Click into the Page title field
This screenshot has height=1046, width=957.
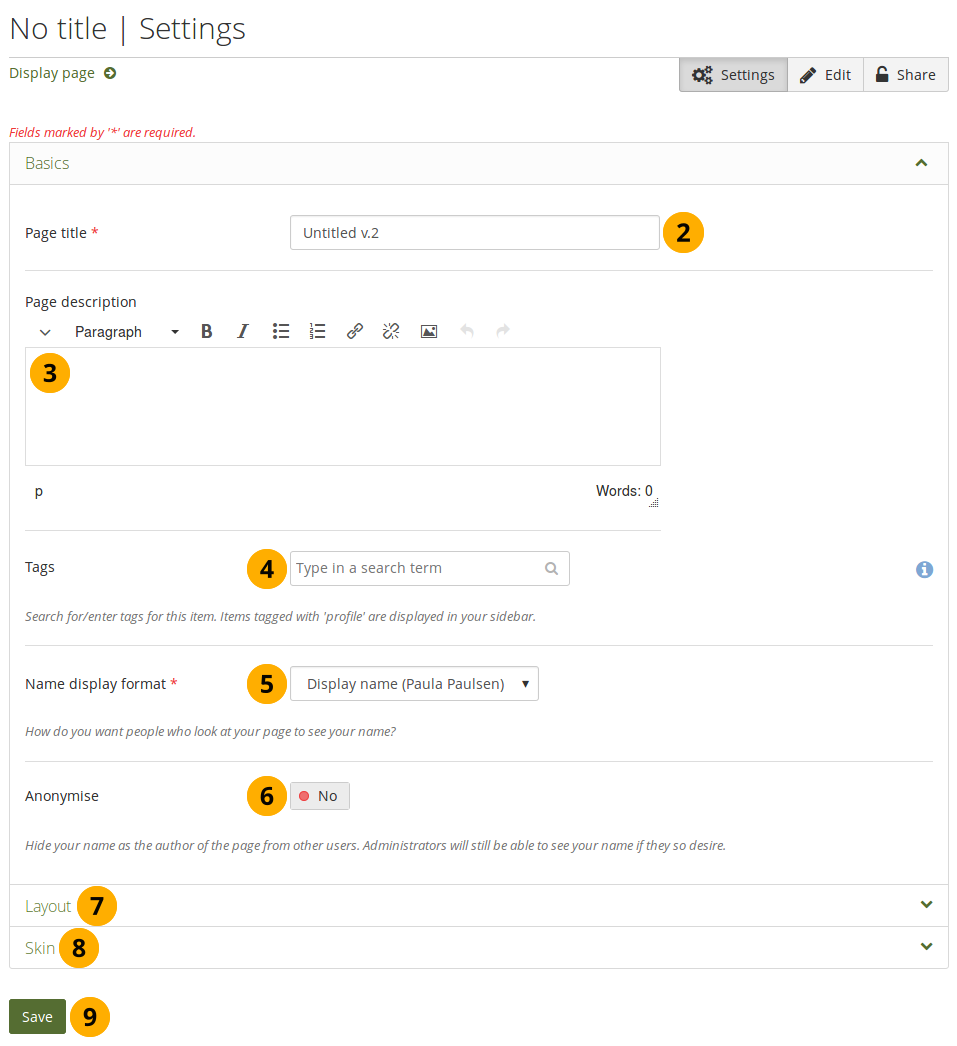click(x=474, y=233)
